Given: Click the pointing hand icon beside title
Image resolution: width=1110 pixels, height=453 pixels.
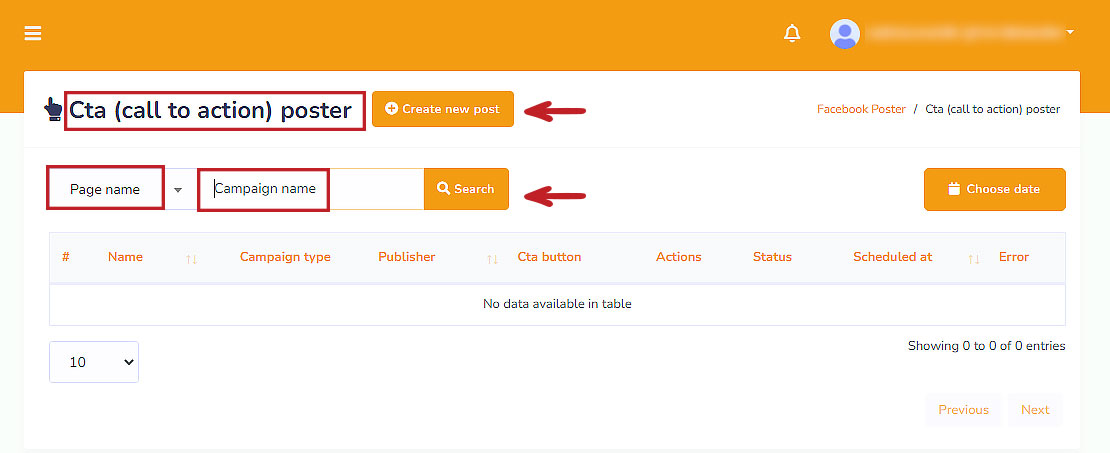Looking at the screenshot, I should tap(54, 109).
